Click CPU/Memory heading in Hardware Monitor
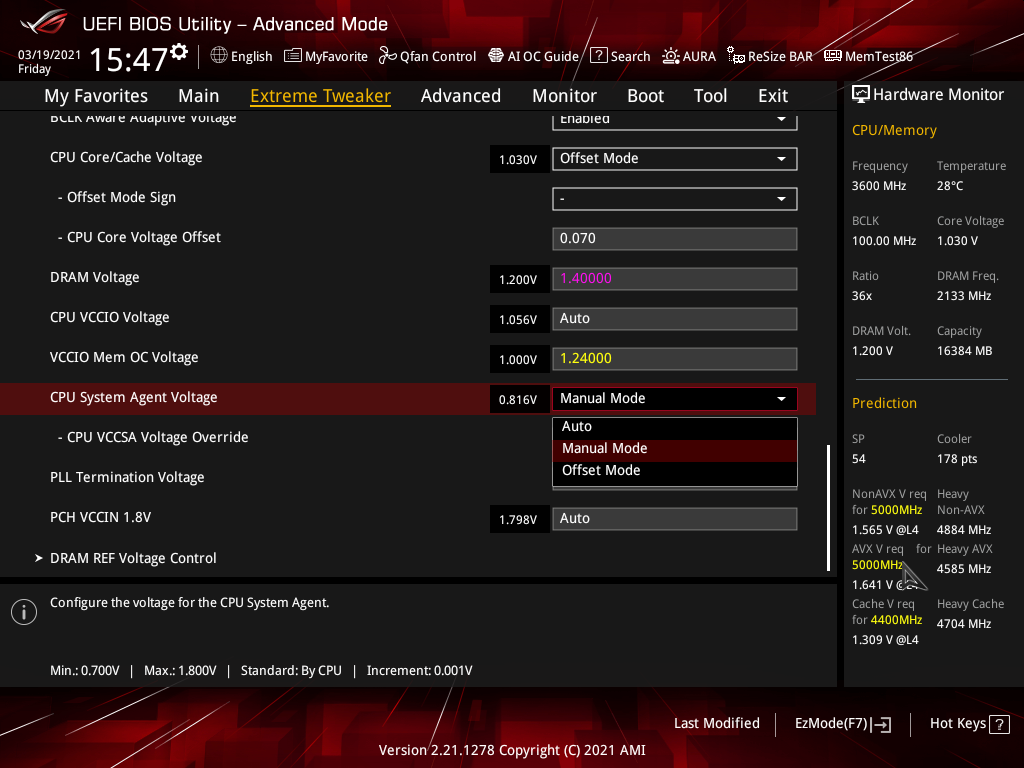 coord(894,130)
